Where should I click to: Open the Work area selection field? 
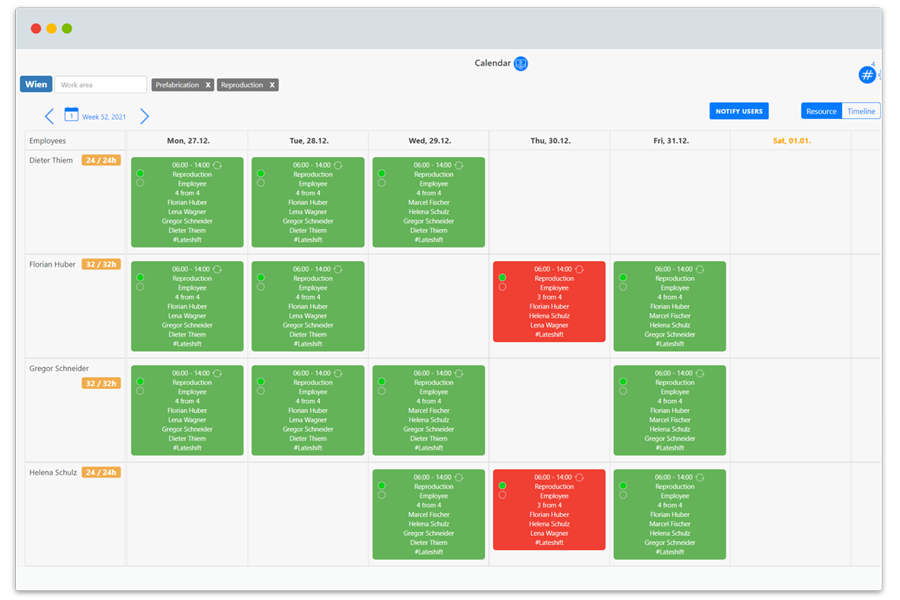tap(95, 85)
